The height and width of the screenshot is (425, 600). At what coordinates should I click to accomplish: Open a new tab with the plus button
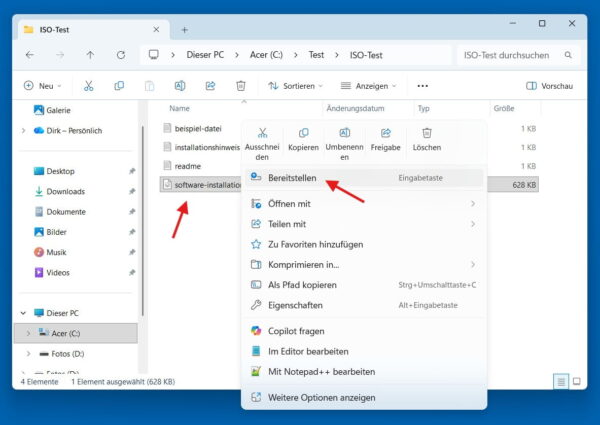click(x=184, y=30)
